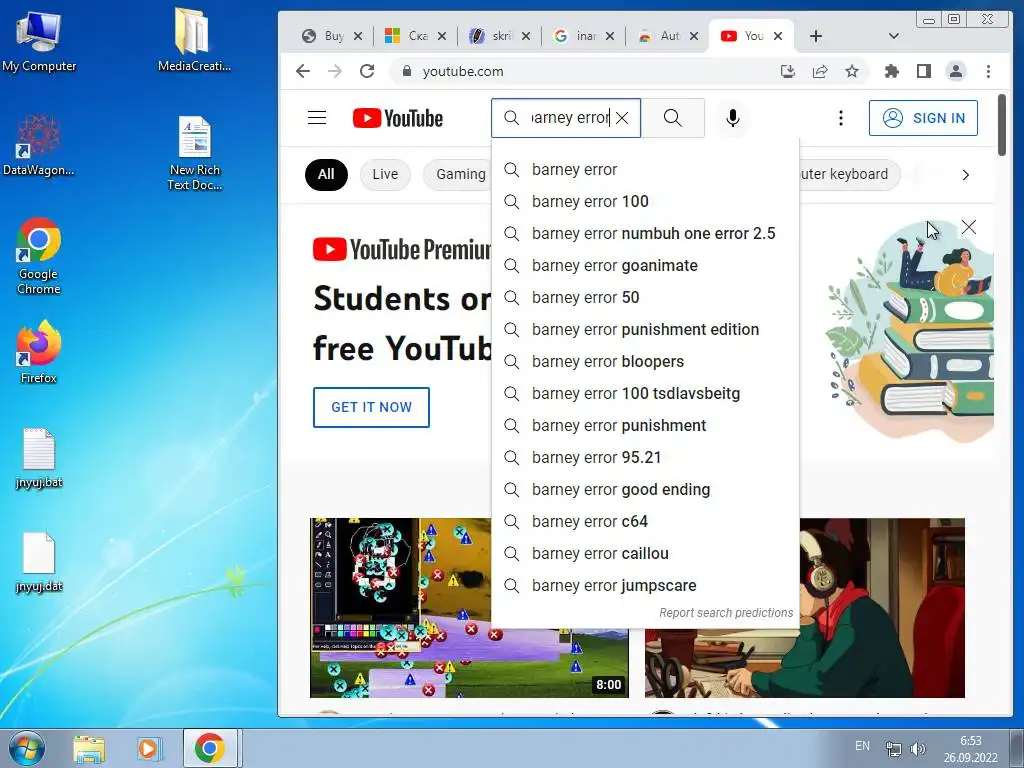Screen dimensions: 1024x768
Task: Select the 'Live' filter chip
Action: 385,174
